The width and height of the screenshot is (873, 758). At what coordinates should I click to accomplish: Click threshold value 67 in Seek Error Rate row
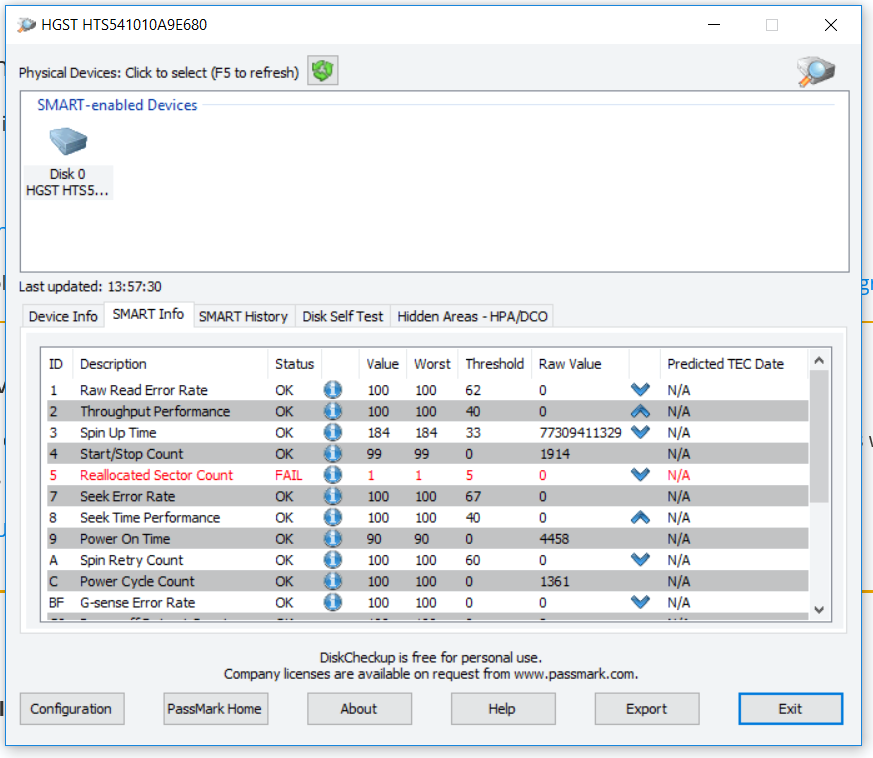pos(473,496)
